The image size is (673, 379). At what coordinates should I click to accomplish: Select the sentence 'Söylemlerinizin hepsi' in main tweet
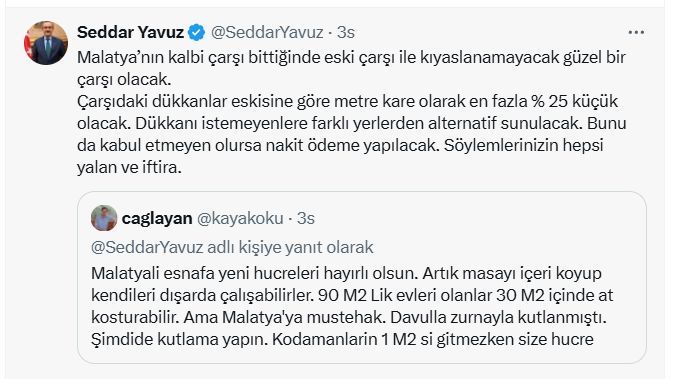(524, 145)
